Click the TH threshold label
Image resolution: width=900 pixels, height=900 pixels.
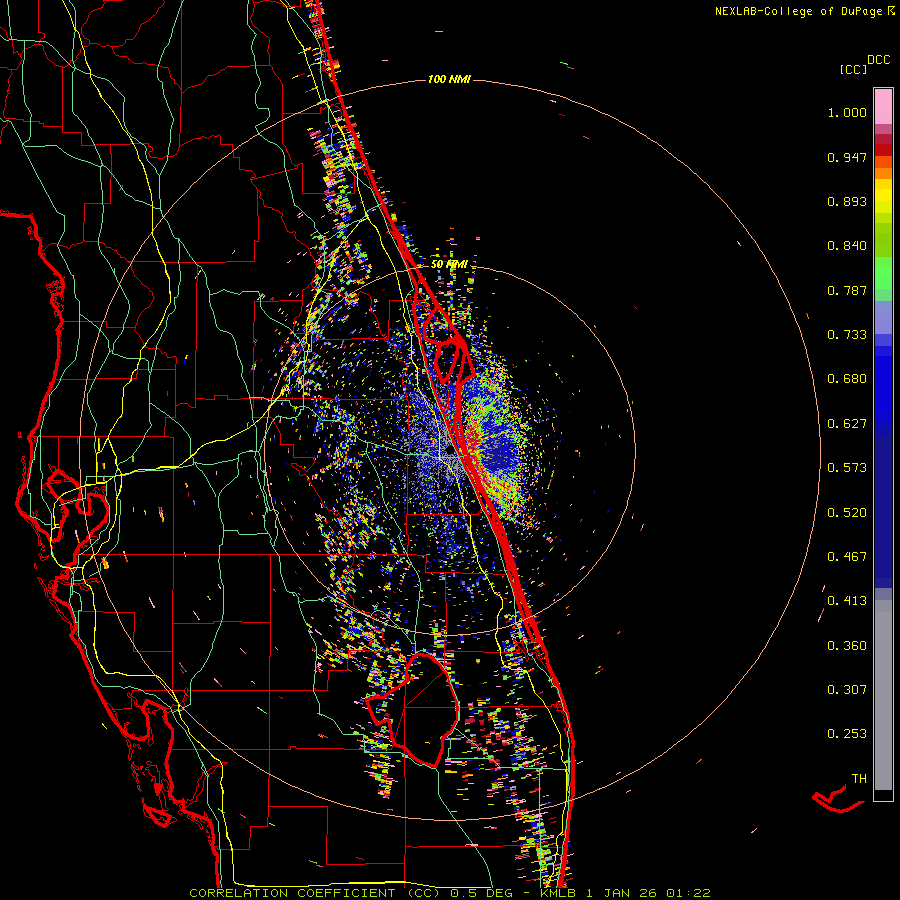(859, 779)
